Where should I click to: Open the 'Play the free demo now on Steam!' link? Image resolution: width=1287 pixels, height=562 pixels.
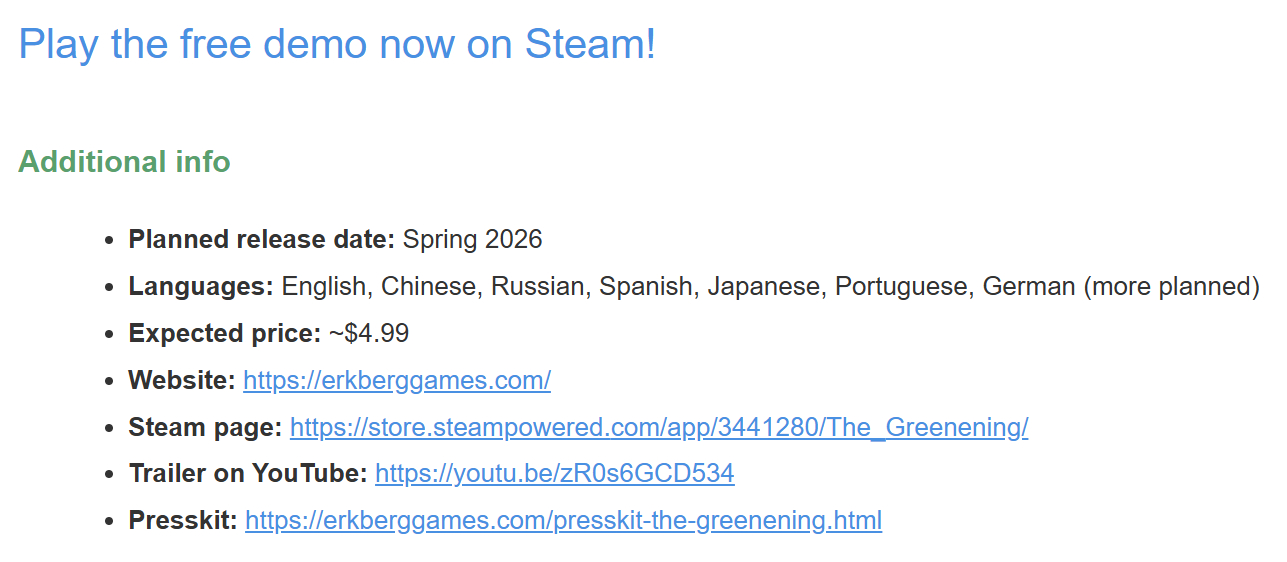point(337,45)
